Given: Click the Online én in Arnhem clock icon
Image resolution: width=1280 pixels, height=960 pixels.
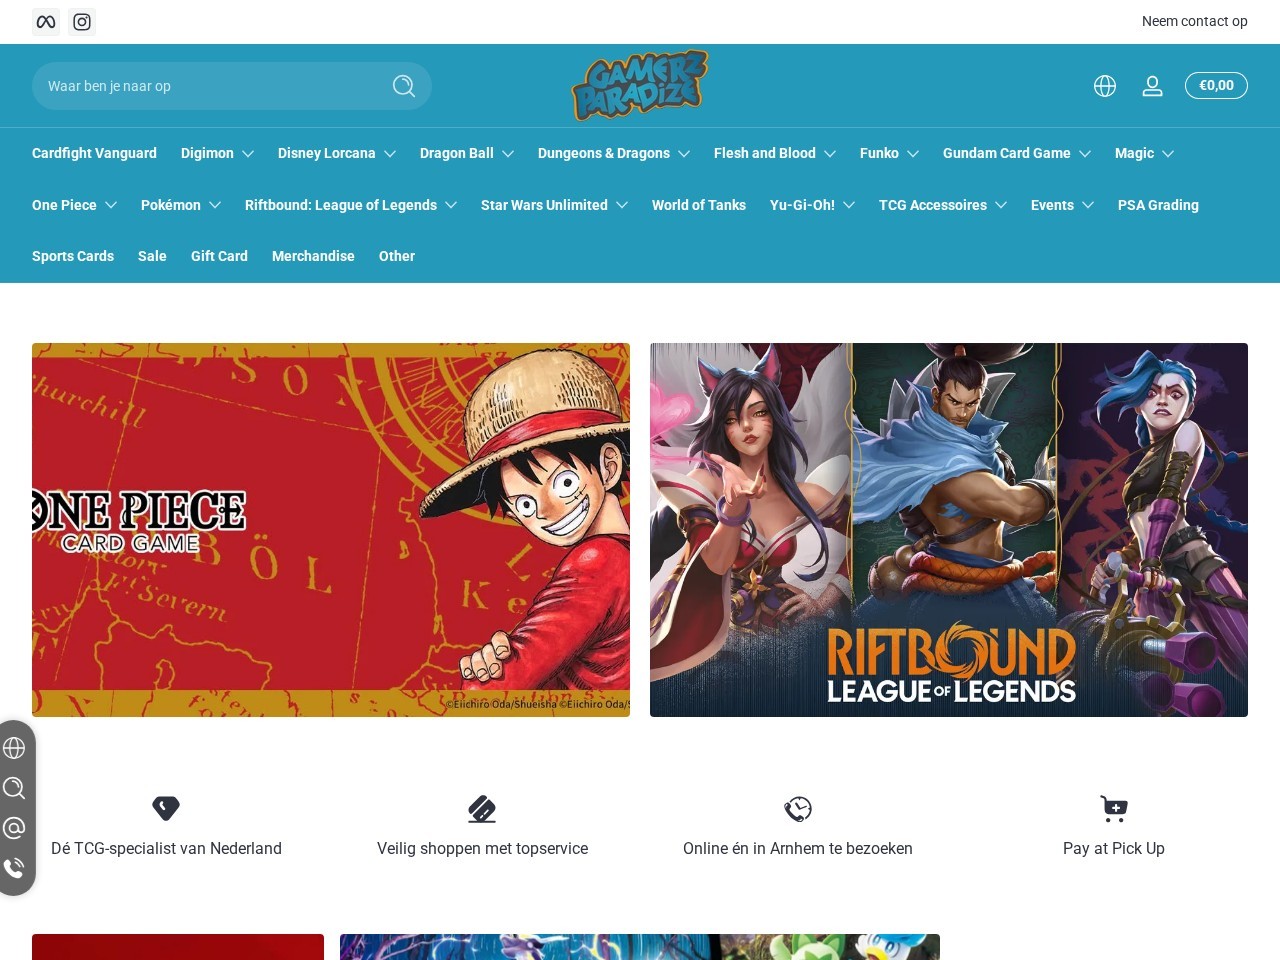Looking at the screenshot, I should pyautogui.click(x=797, y=808).
